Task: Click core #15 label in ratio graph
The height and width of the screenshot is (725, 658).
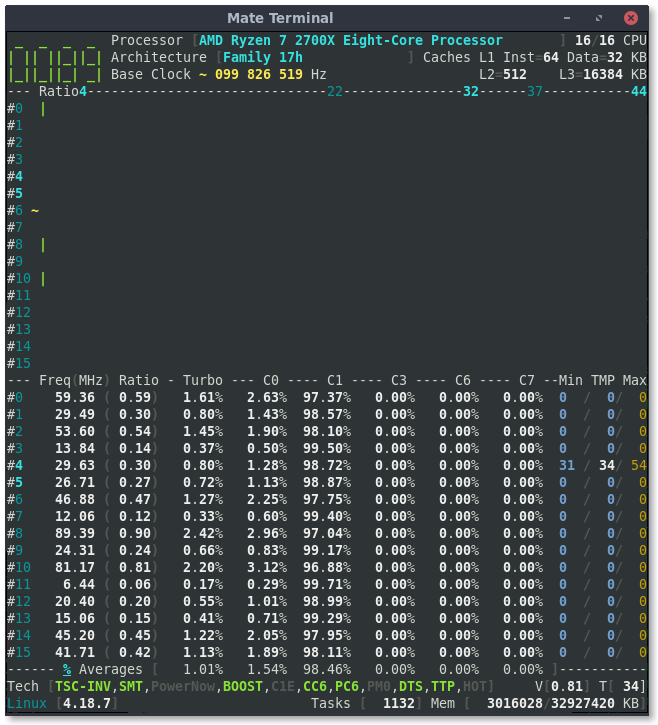Action: [19, 363]
